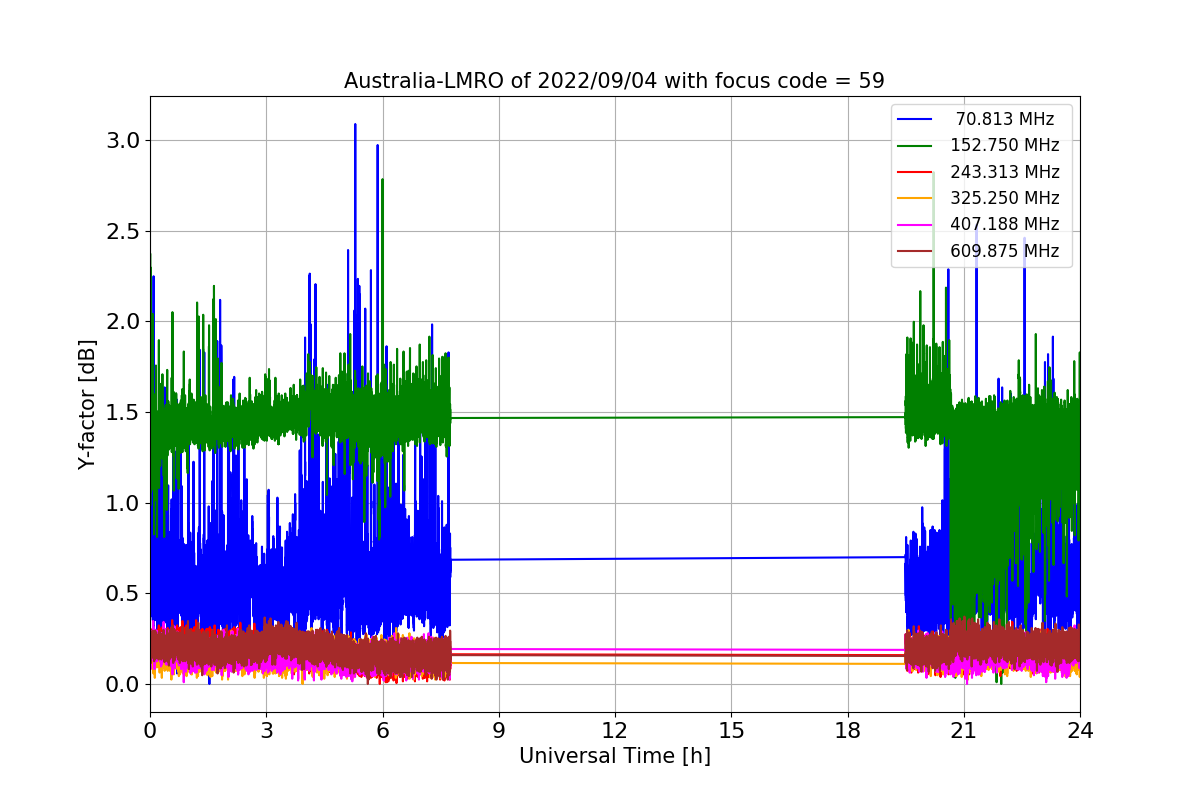Click the plot title mentioning Australia-LMRO
Image resolution: width=1200 pixels, height=800 pixels.
pyautogui.click(x=614, y=81)
